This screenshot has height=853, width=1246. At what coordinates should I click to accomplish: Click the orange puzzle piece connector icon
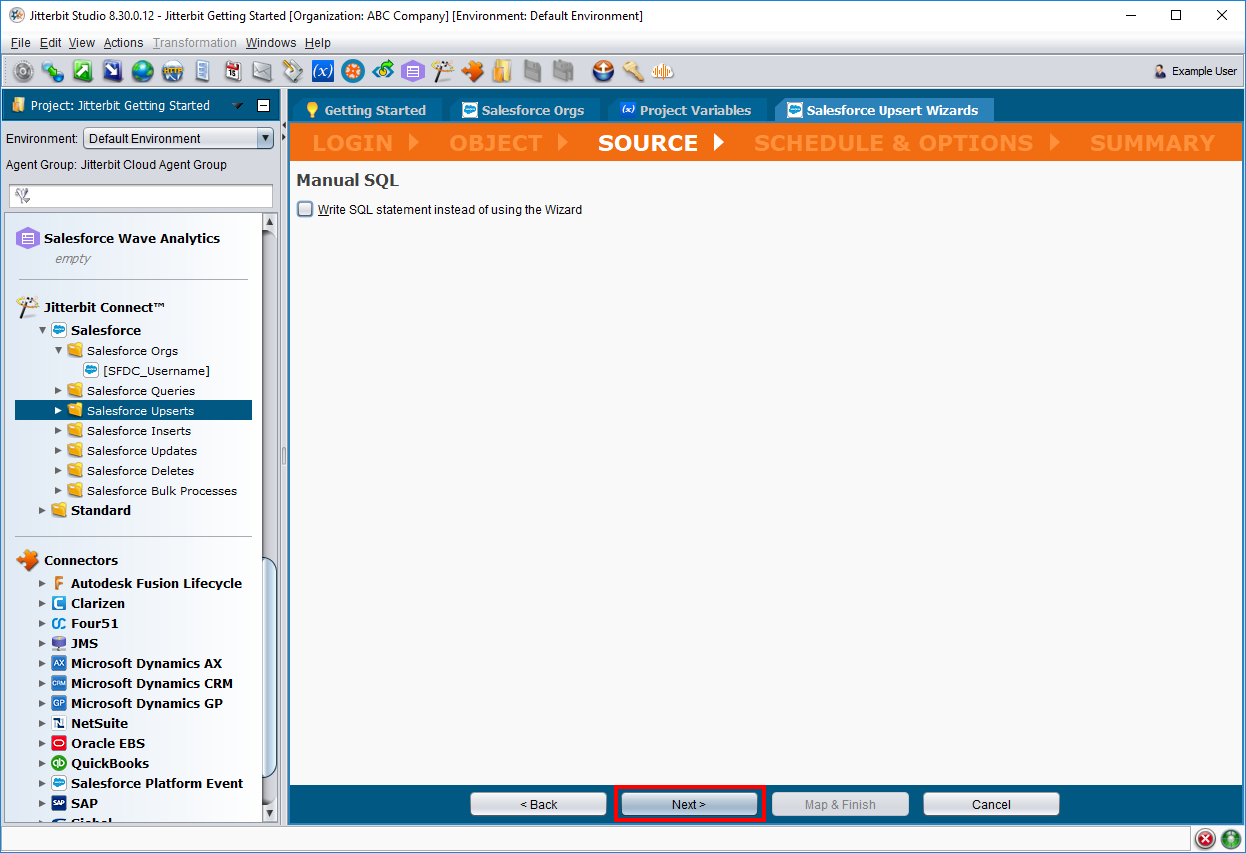pos(472,71)
